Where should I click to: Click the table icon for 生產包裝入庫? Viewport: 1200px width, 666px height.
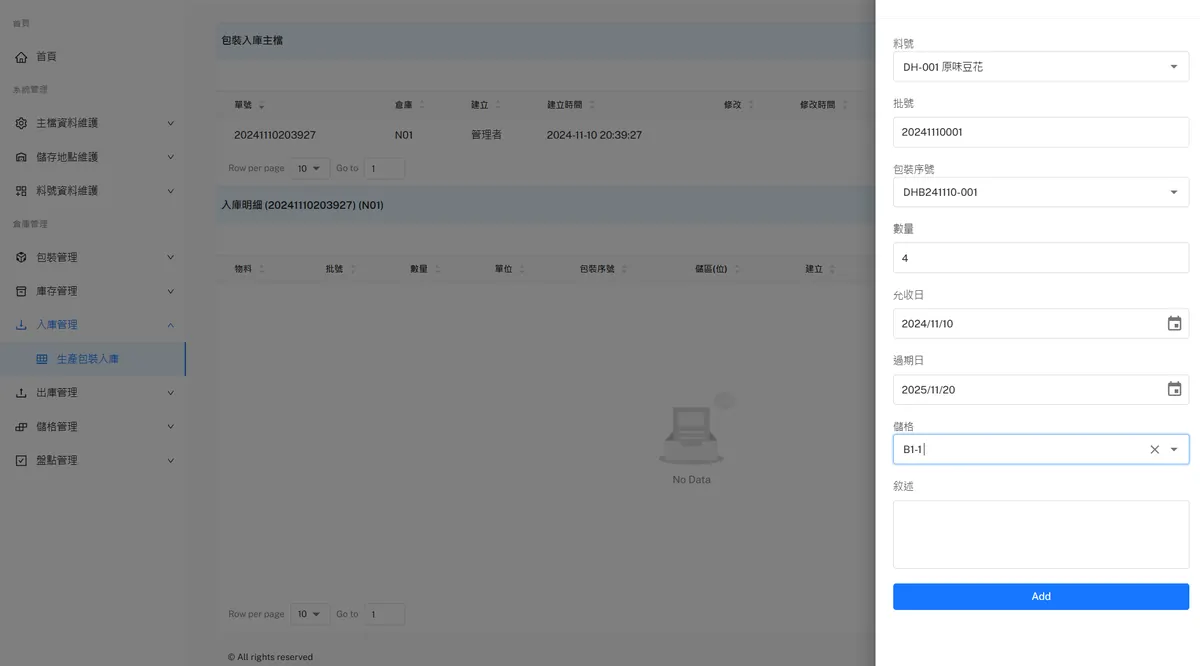(x=42, y=359)
